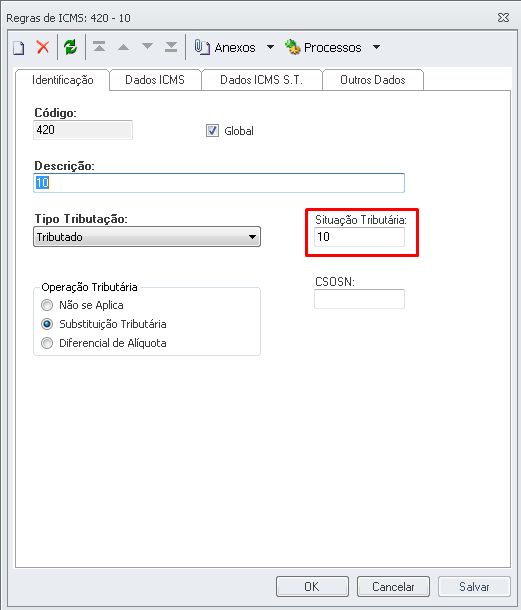Select Diferencial de Alíquota radio button
Screen dimensions: 521x610
[47, 343]
